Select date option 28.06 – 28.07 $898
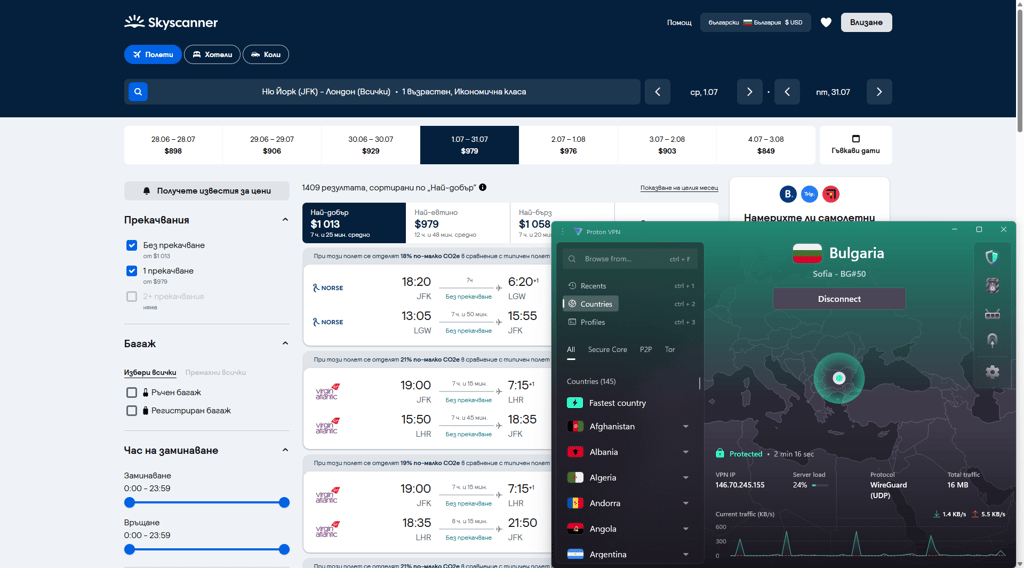 click(173, 145)
